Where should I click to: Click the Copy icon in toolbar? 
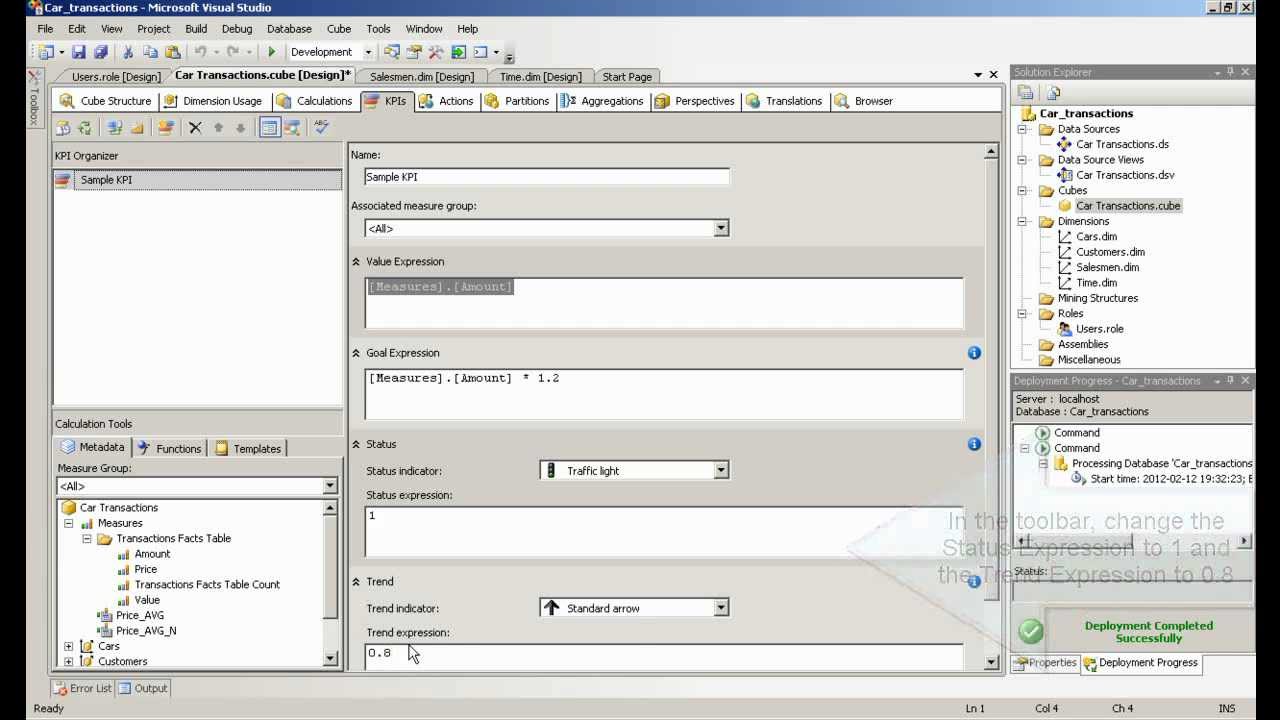click(x=150, y=52)
